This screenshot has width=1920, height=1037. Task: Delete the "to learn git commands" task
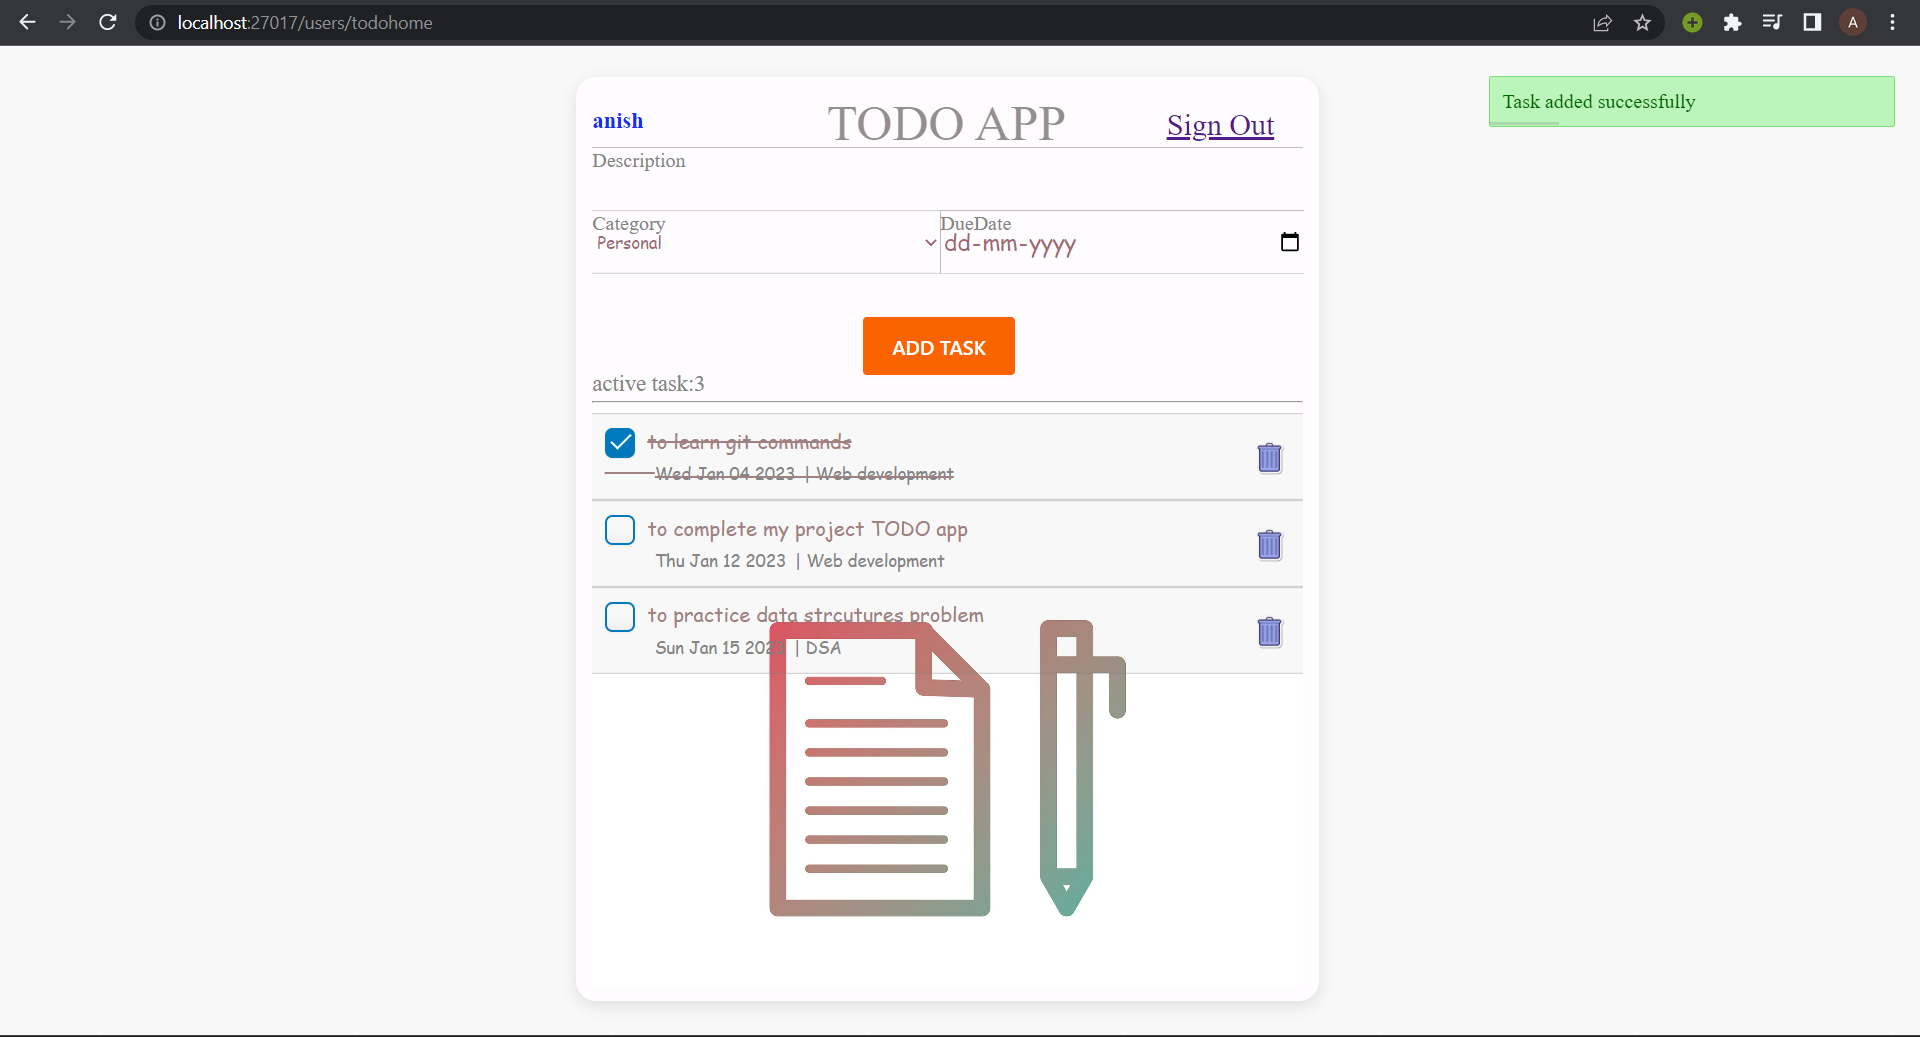click(1268, 458)
